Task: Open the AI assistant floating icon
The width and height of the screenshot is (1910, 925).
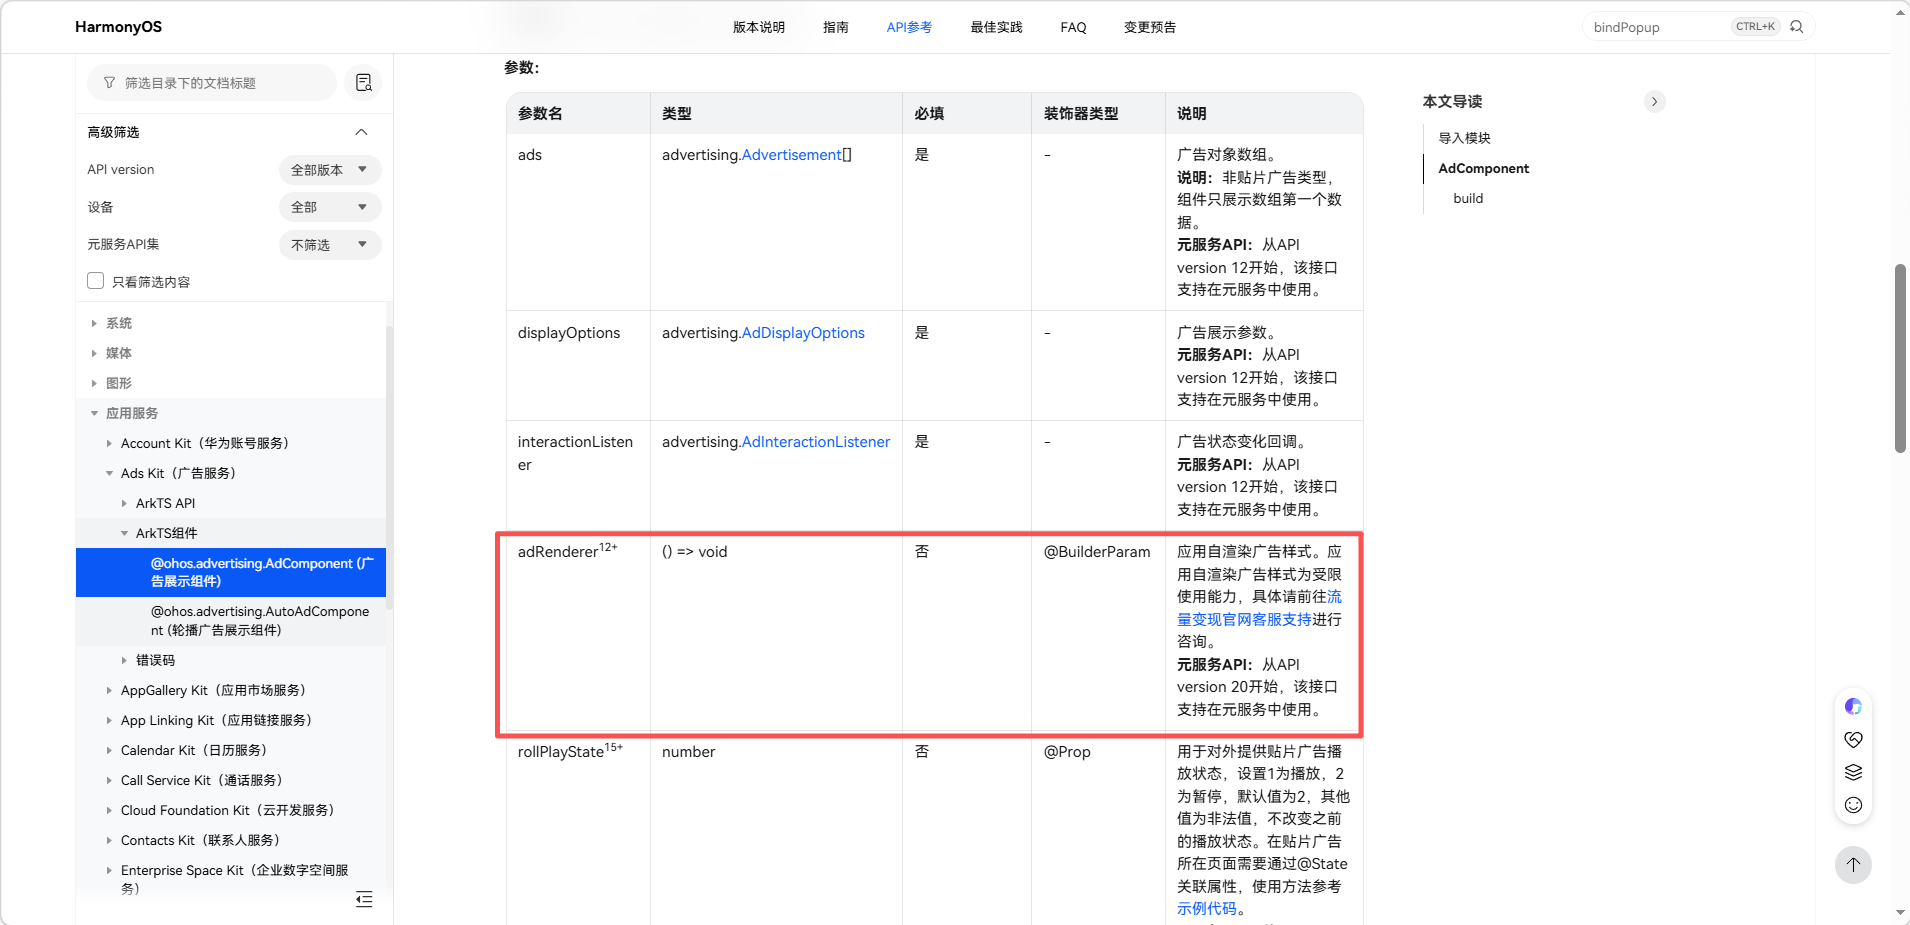Action: click(1853, 707)
